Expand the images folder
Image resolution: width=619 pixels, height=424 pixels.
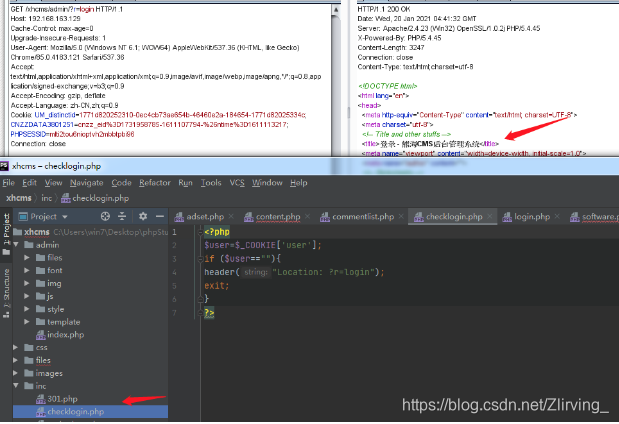click(15, 373)
